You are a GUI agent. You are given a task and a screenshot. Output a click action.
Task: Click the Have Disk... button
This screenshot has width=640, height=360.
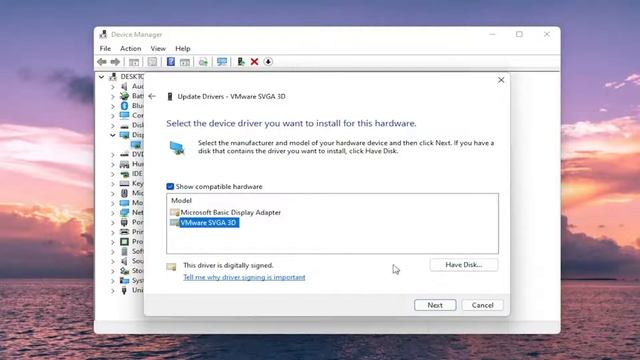pos(464,265)
